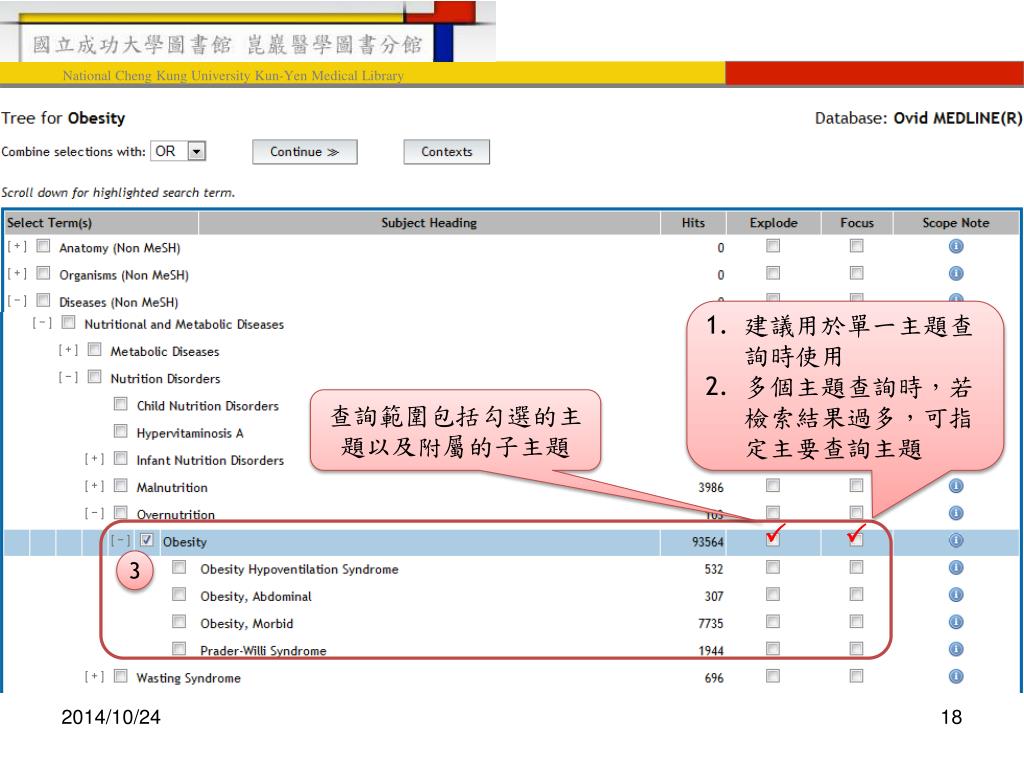Click the Hits column header

pos(693,223)
